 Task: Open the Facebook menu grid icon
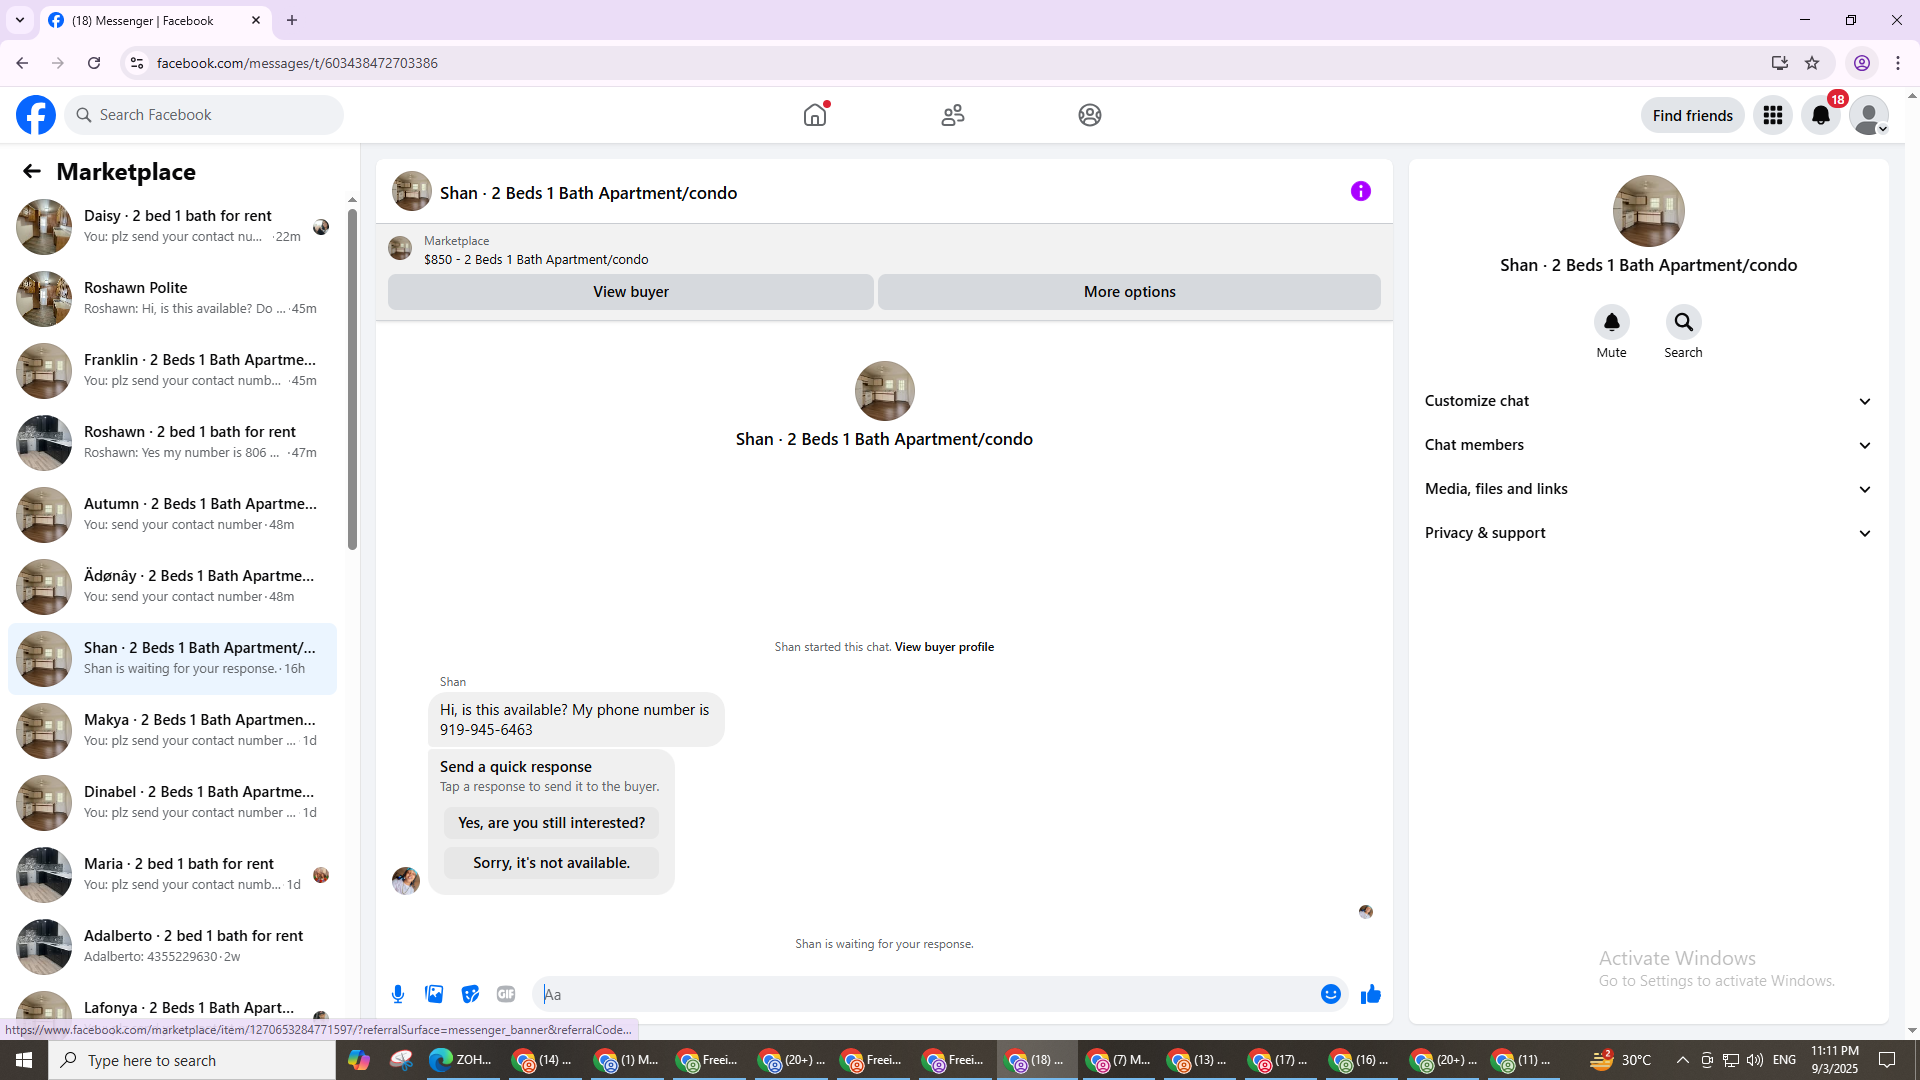[x=1773, y=115]
